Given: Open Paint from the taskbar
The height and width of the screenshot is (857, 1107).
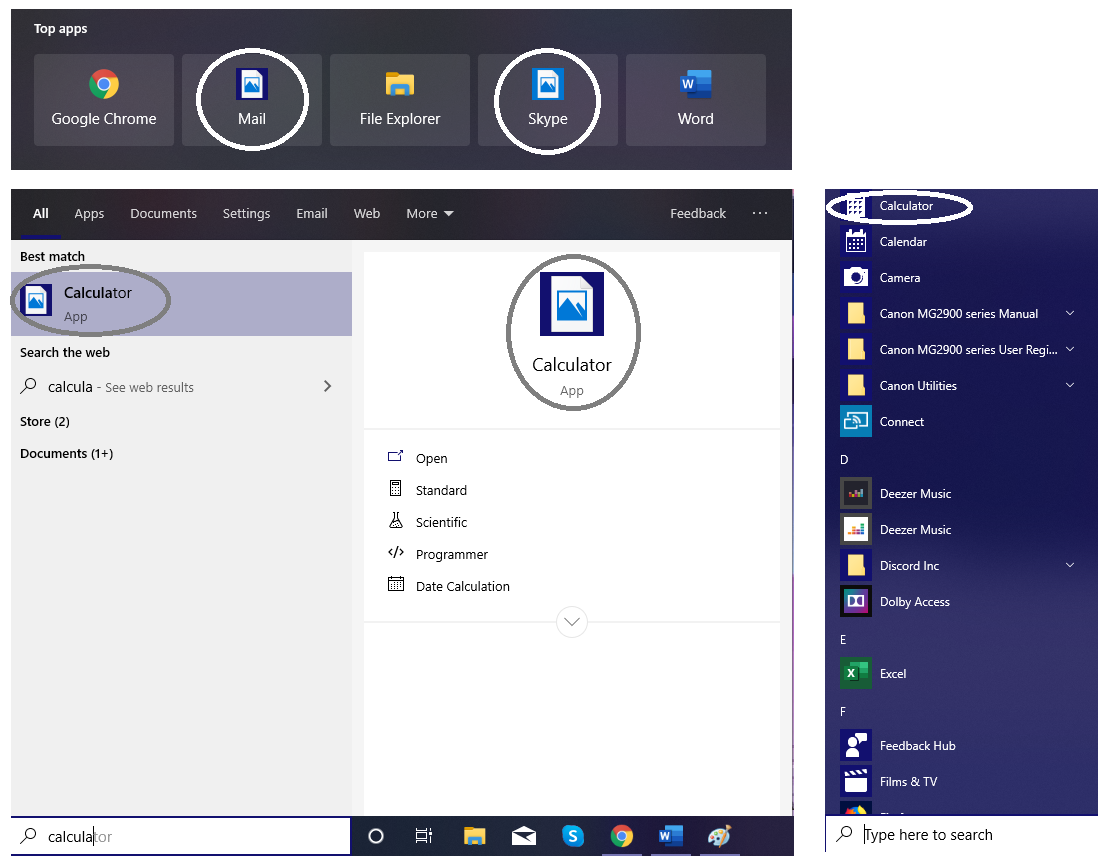Looking at the screenshot, I should click(x=719, y=837).
